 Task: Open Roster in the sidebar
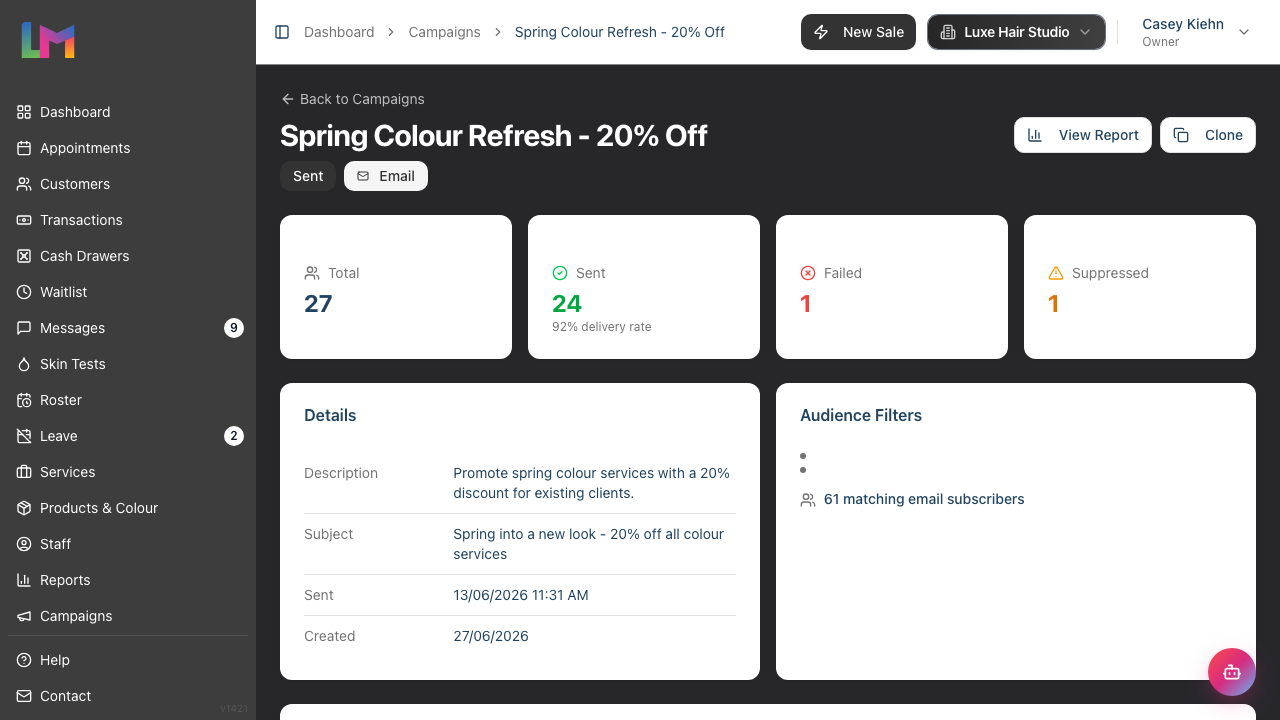click(x=128, y=400)
